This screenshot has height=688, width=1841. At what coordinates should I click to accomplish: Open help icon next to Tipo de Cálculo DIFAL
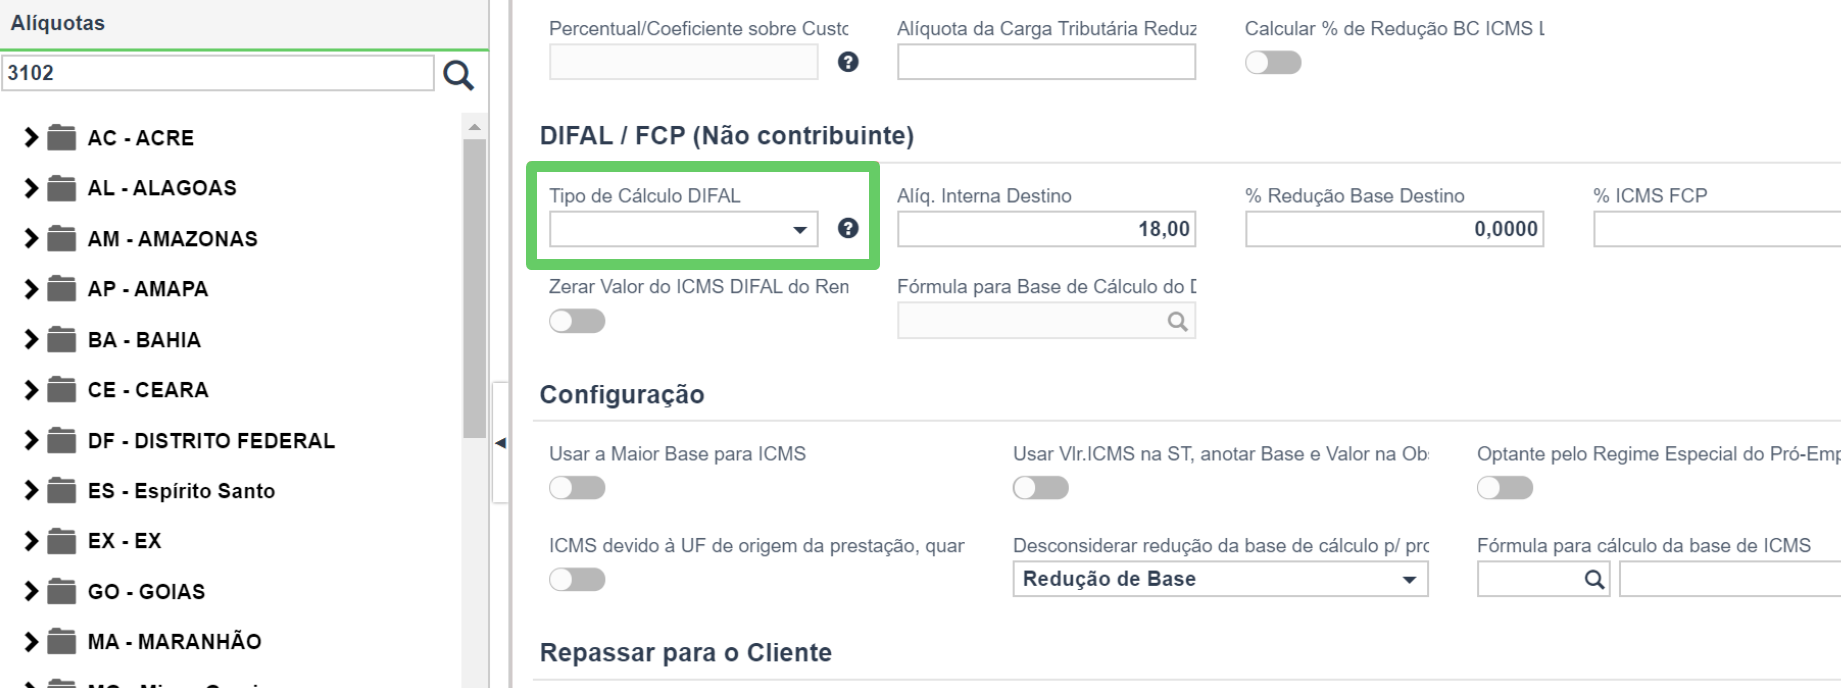pyautogui.click(x=848, y=228)
